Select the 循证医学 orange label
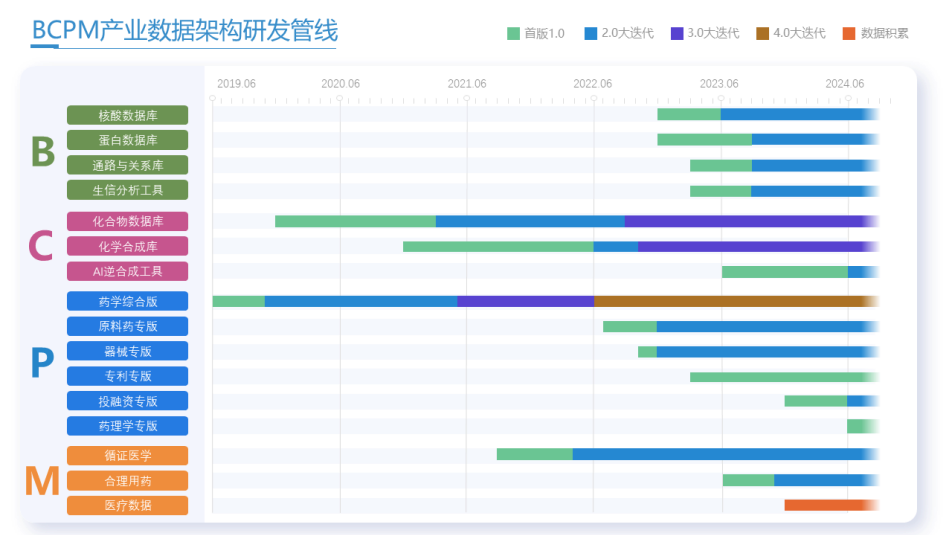952x535 pixels. 127,456
